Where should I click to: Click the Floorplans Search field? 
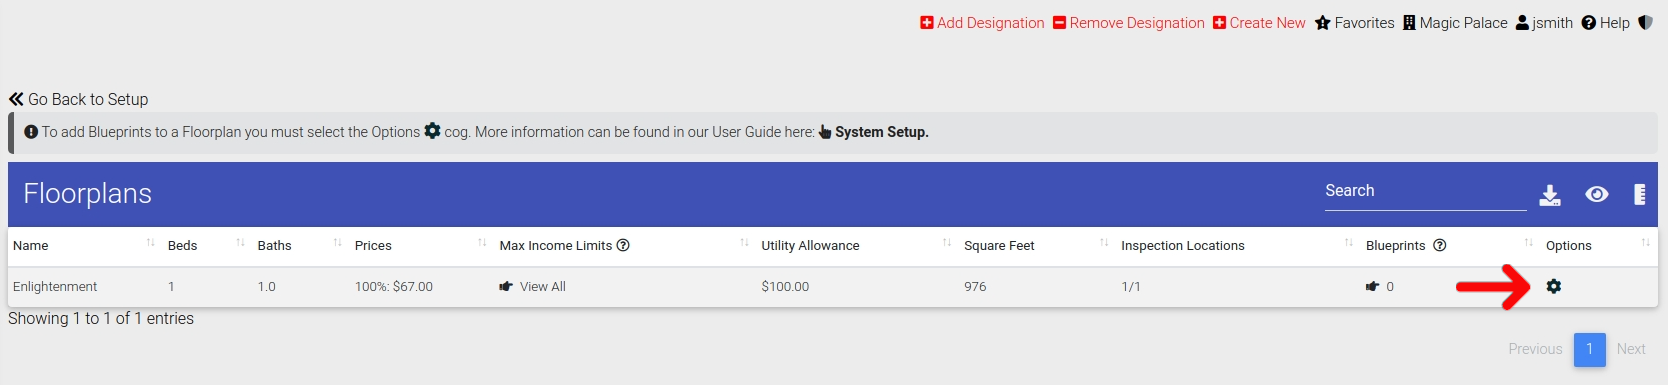coord(1425,192)
